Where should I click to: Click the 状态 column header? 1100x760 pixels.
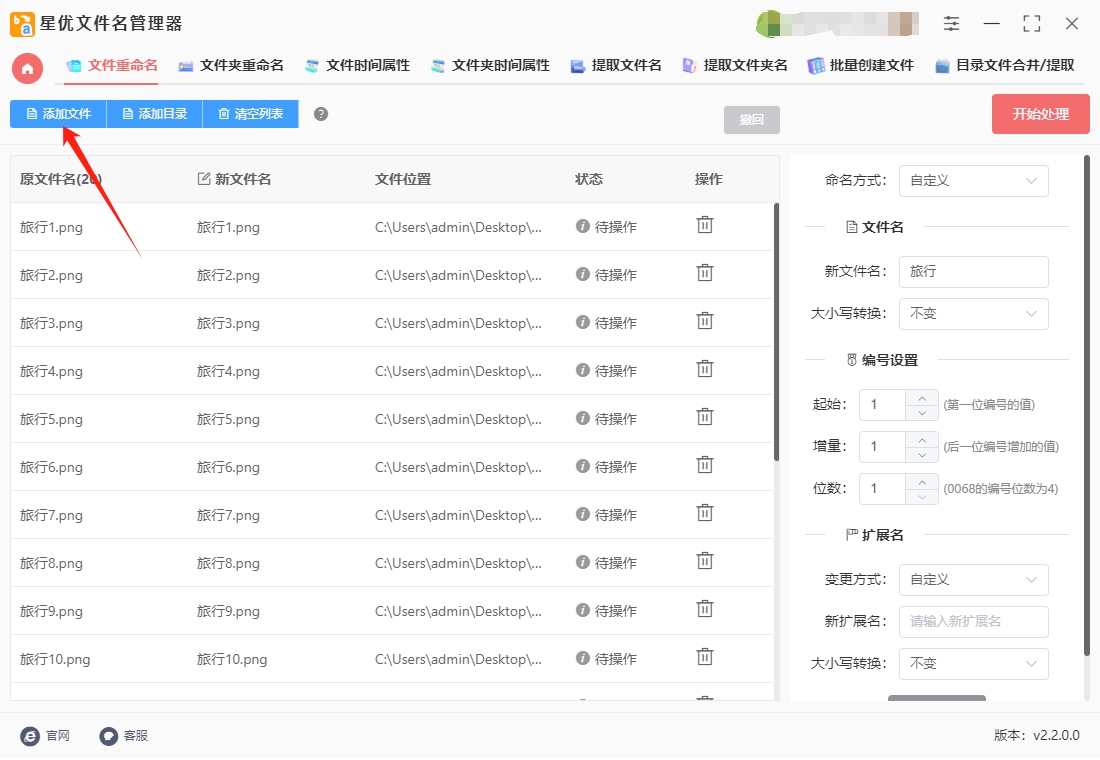point(589,180)
